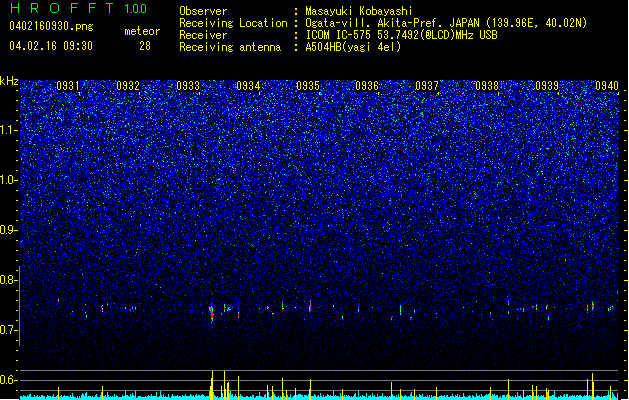Click the timestamp 04.02.16 09:30

pos(51,46)
